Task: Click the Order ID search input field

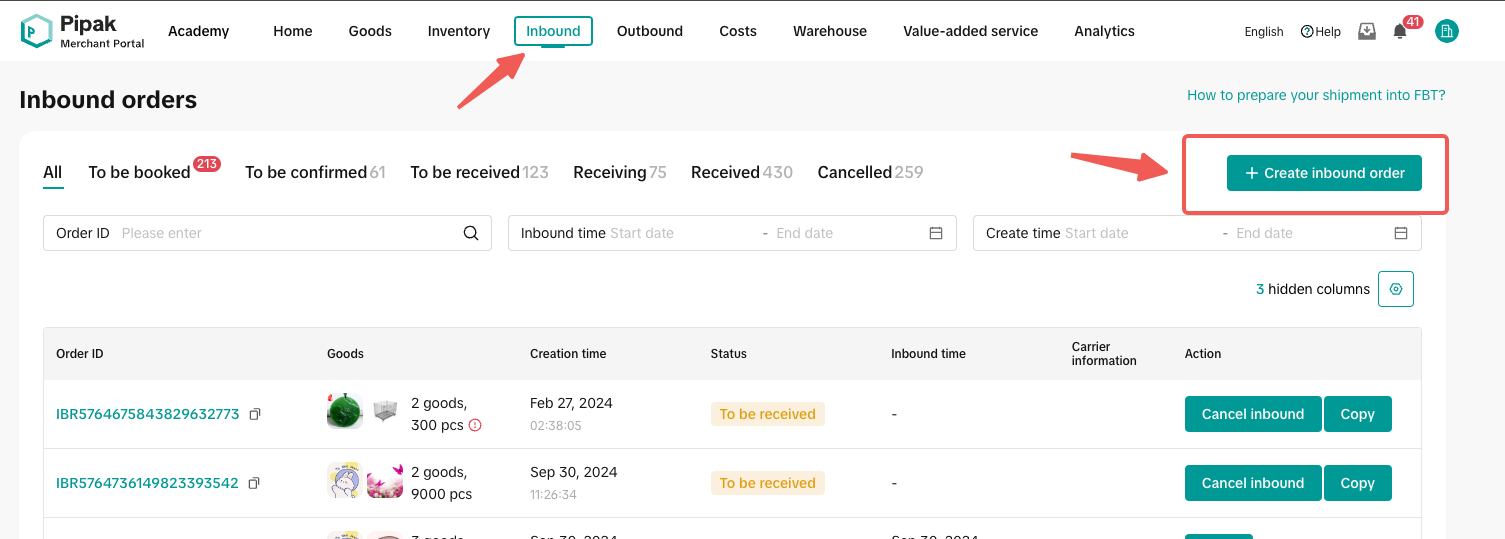Action: (x=285, y=233)
